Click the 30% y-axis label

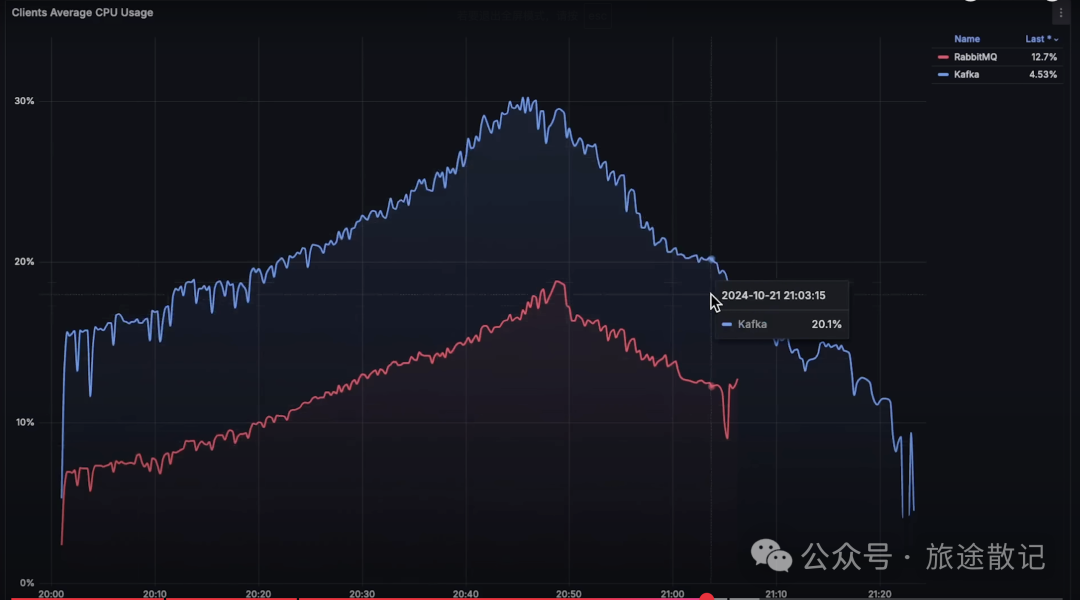(24, 101)
